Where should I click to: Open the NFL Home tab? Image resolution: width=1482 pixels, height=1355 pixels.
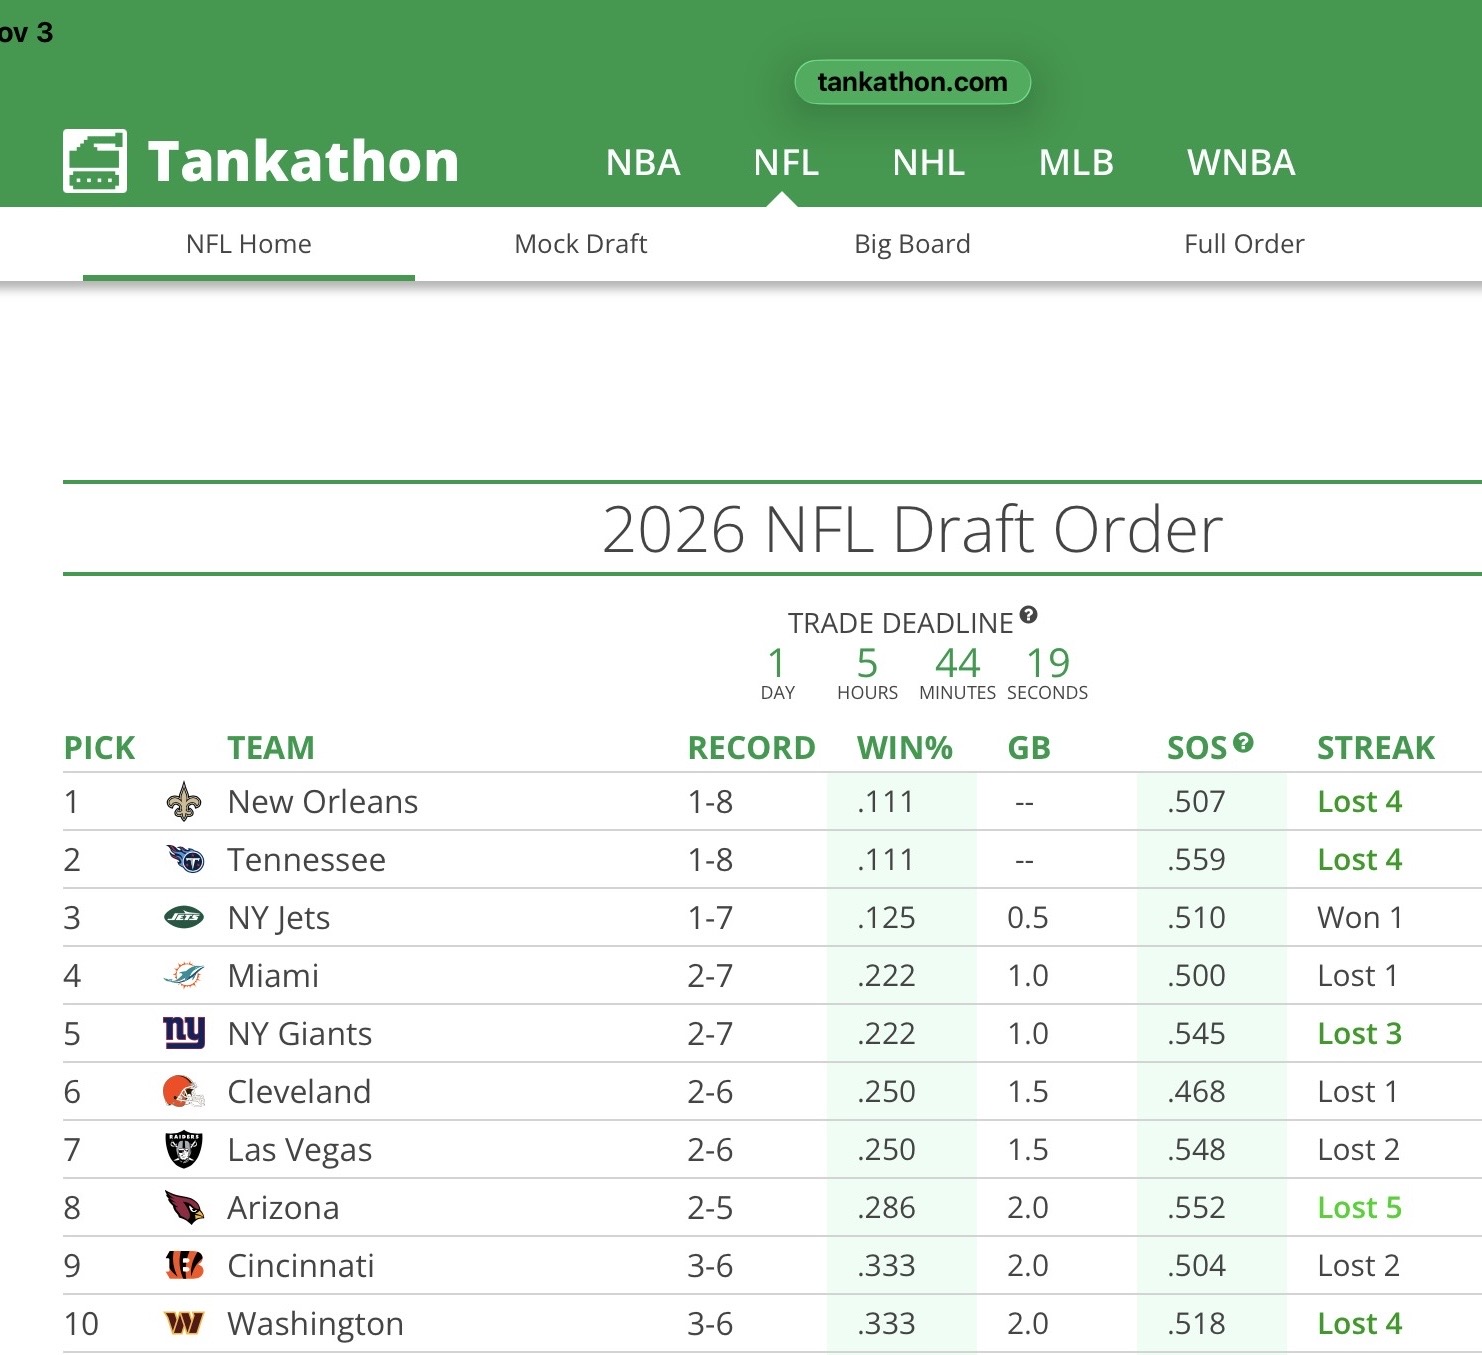tap(249, 244)
